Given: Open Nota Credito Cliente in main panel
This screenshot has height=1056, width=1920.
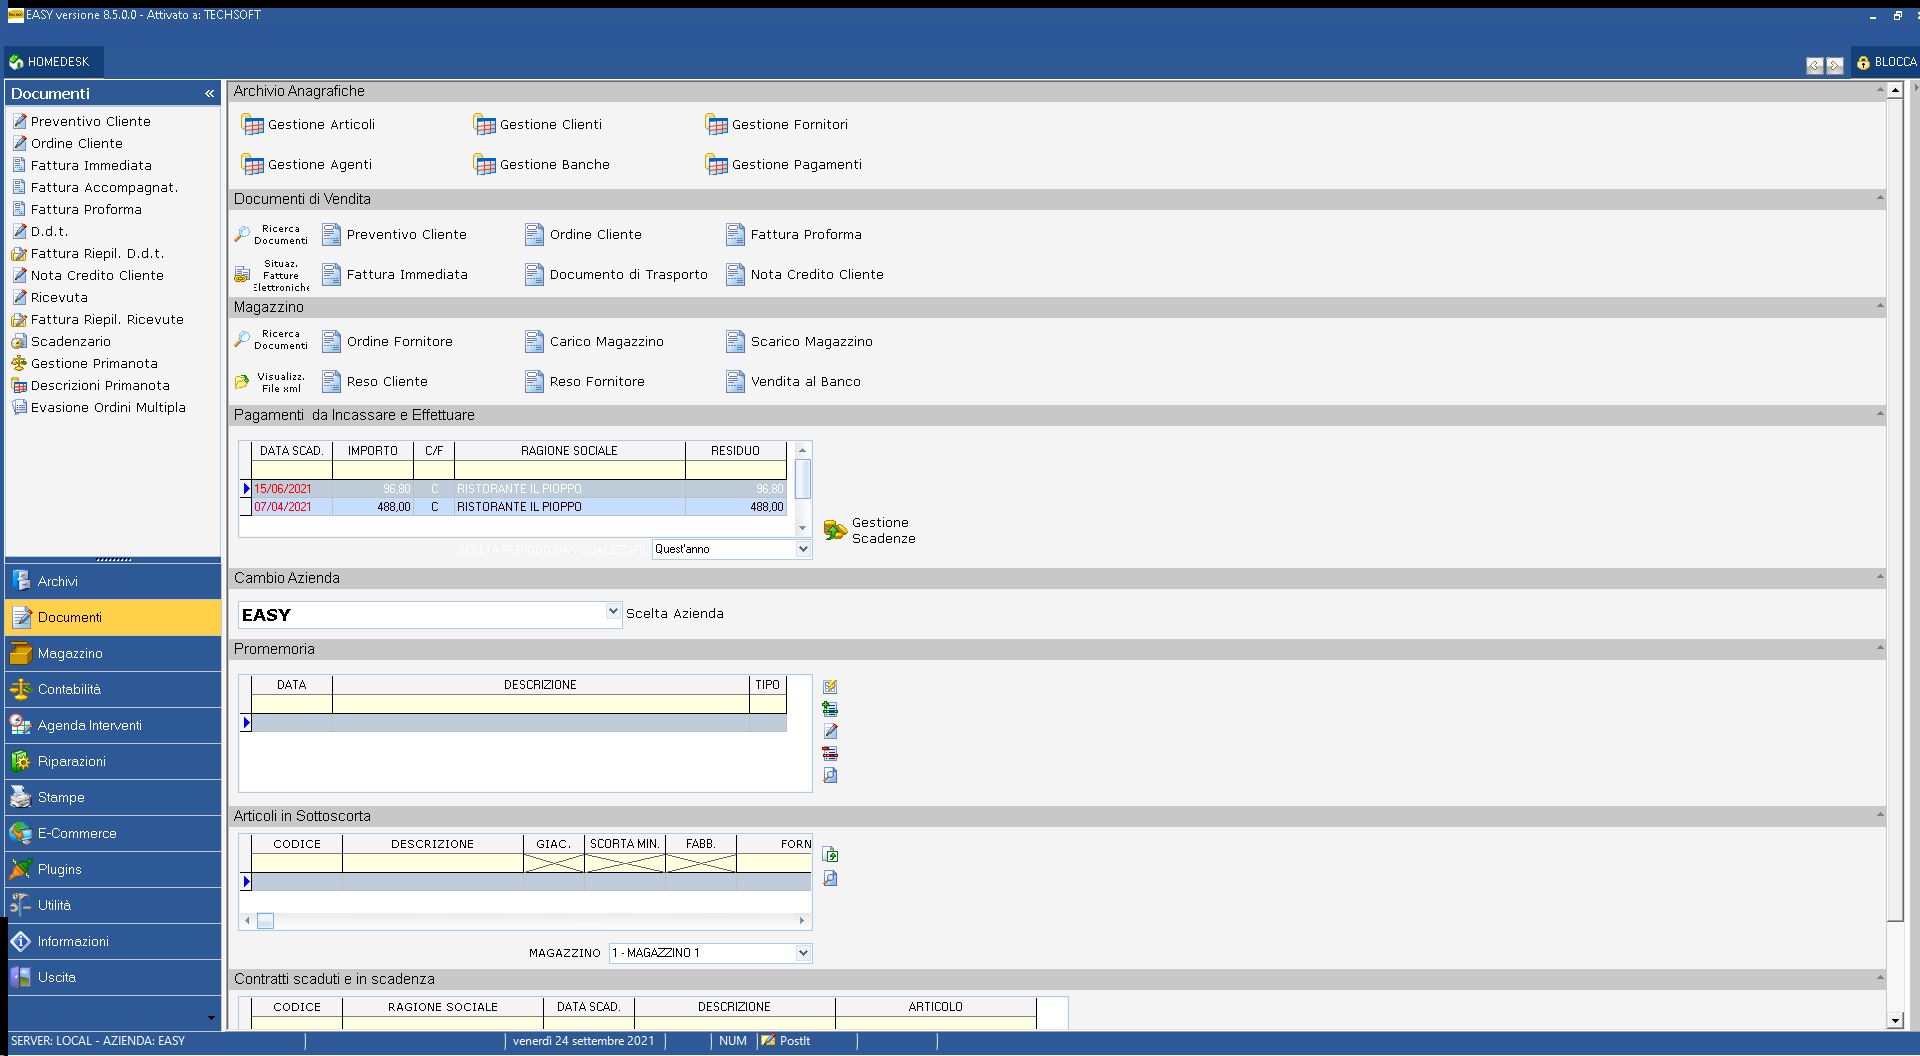Looking at the screenshot, I should 805,275.
